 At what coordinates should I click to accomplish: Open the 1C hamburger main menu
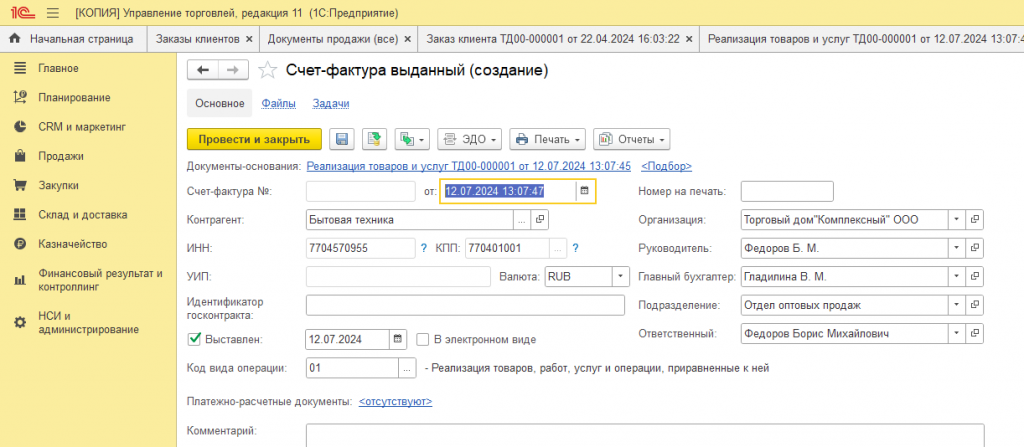(53, 13)
